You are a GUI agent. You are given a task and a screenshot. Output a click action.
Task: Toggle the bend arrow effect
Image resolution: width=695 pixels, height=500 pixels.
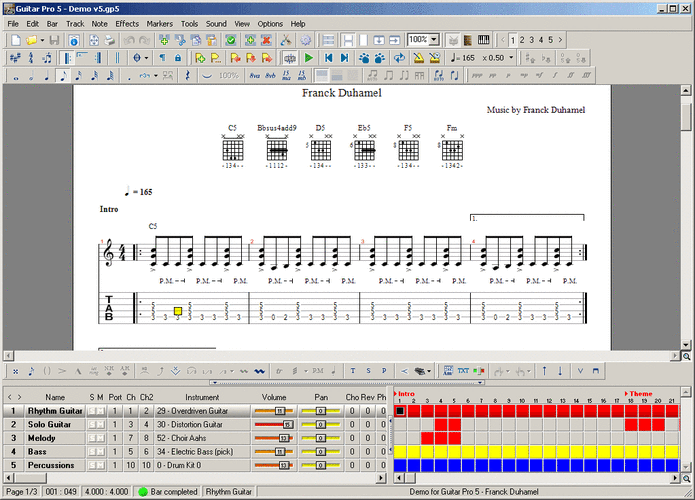pos(160,371)
